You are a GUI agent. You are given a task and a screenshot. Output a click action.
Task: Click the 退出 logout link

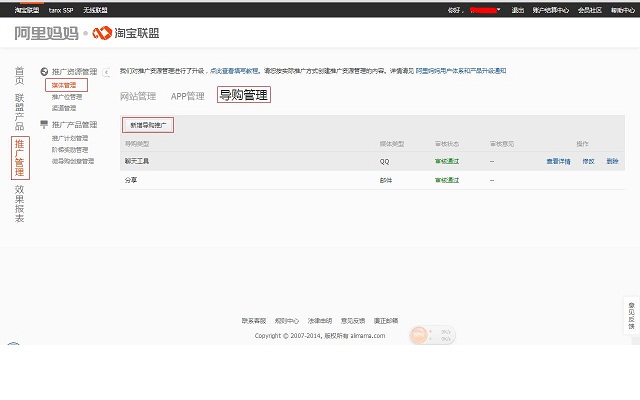[x=518, y=10]
